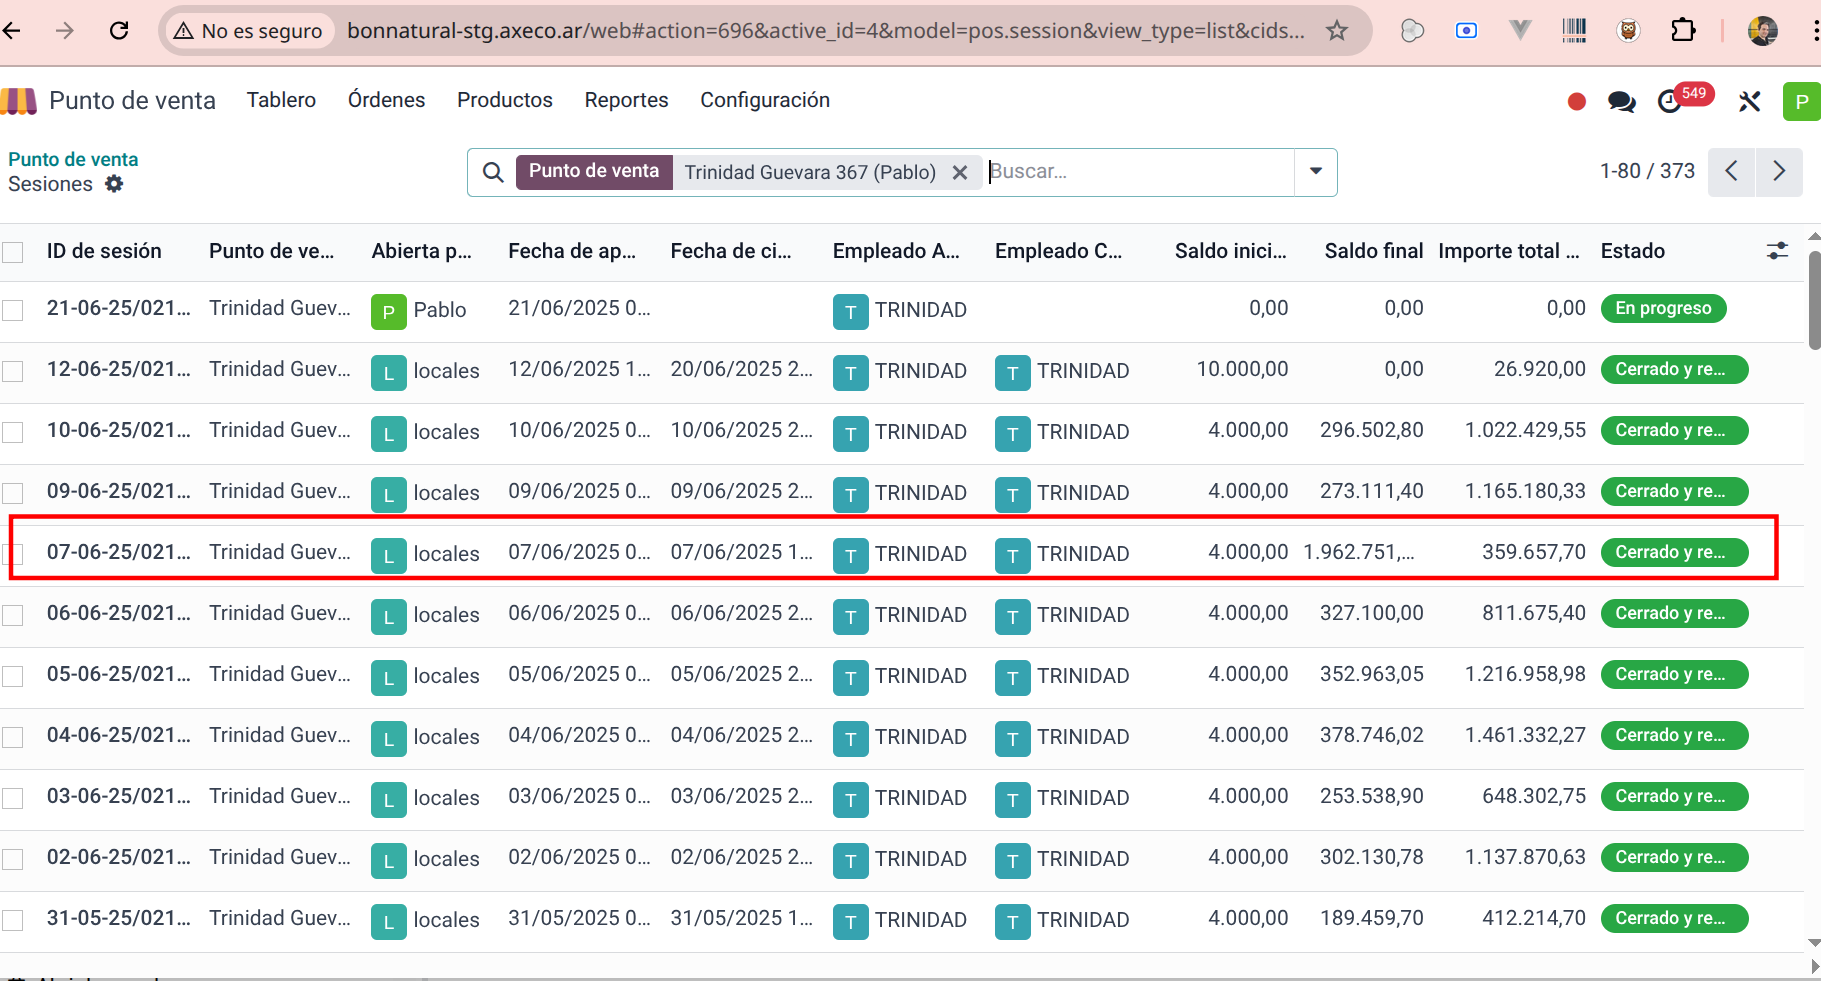Select the checkbox for session 06-06-25
This screenshot has width=1821, height=981.
point(13,615)
